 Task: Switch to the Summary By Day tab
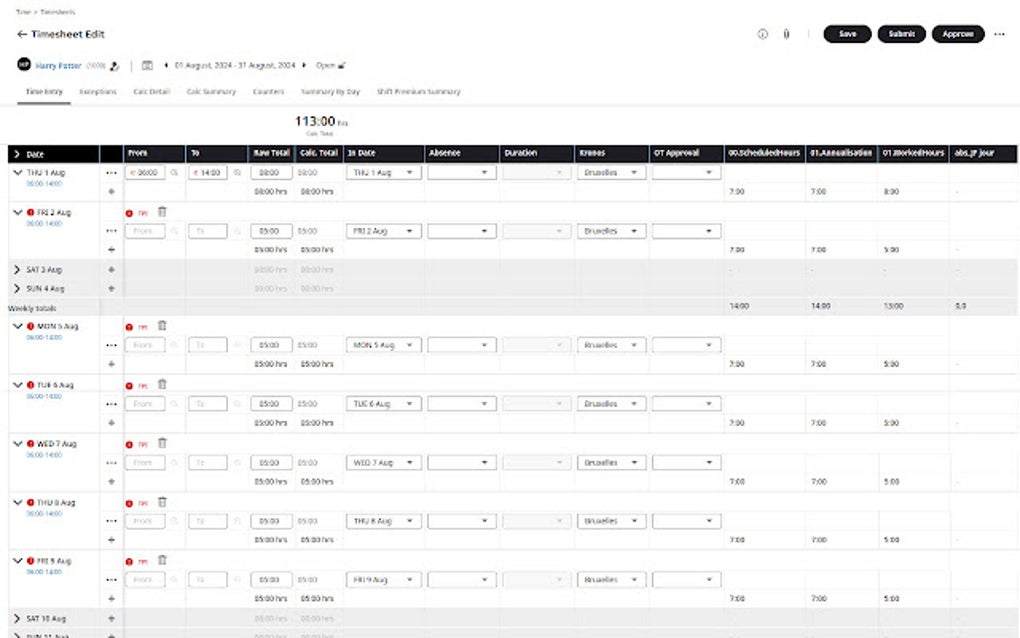(x=330, y=92)
